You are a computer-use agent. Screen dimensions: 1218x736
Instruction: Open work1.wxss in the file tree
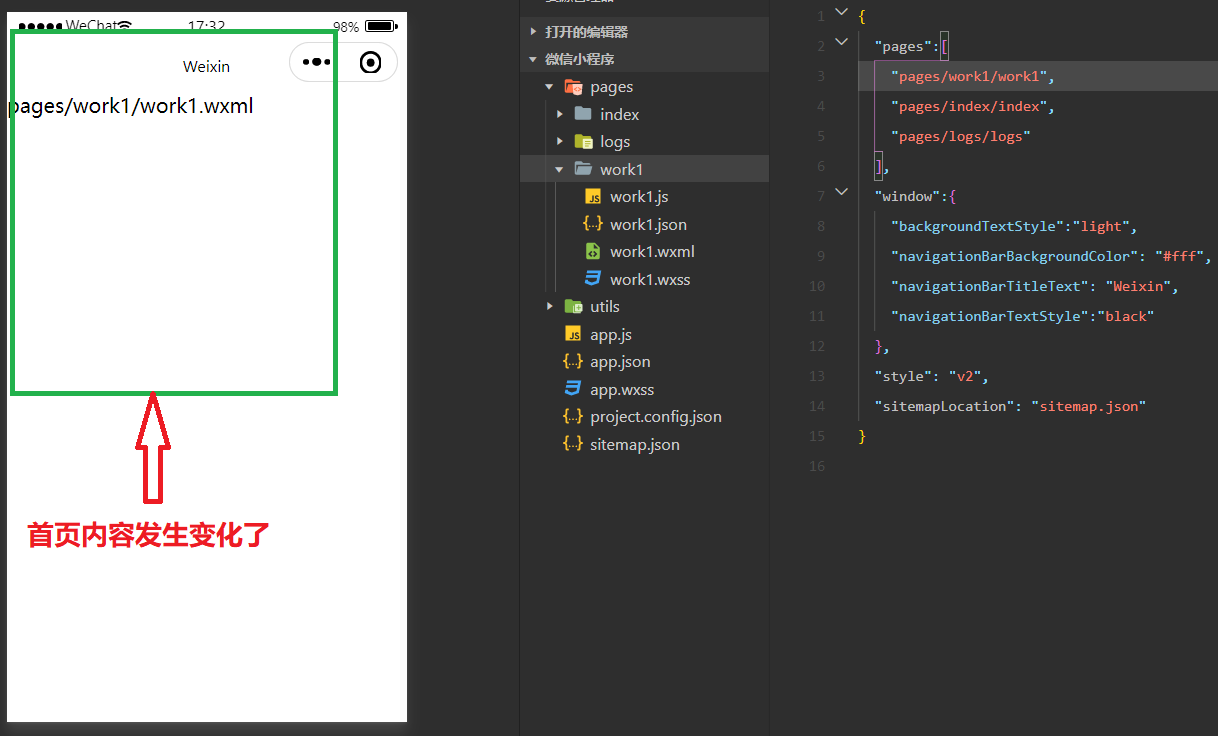pos(650,279)
